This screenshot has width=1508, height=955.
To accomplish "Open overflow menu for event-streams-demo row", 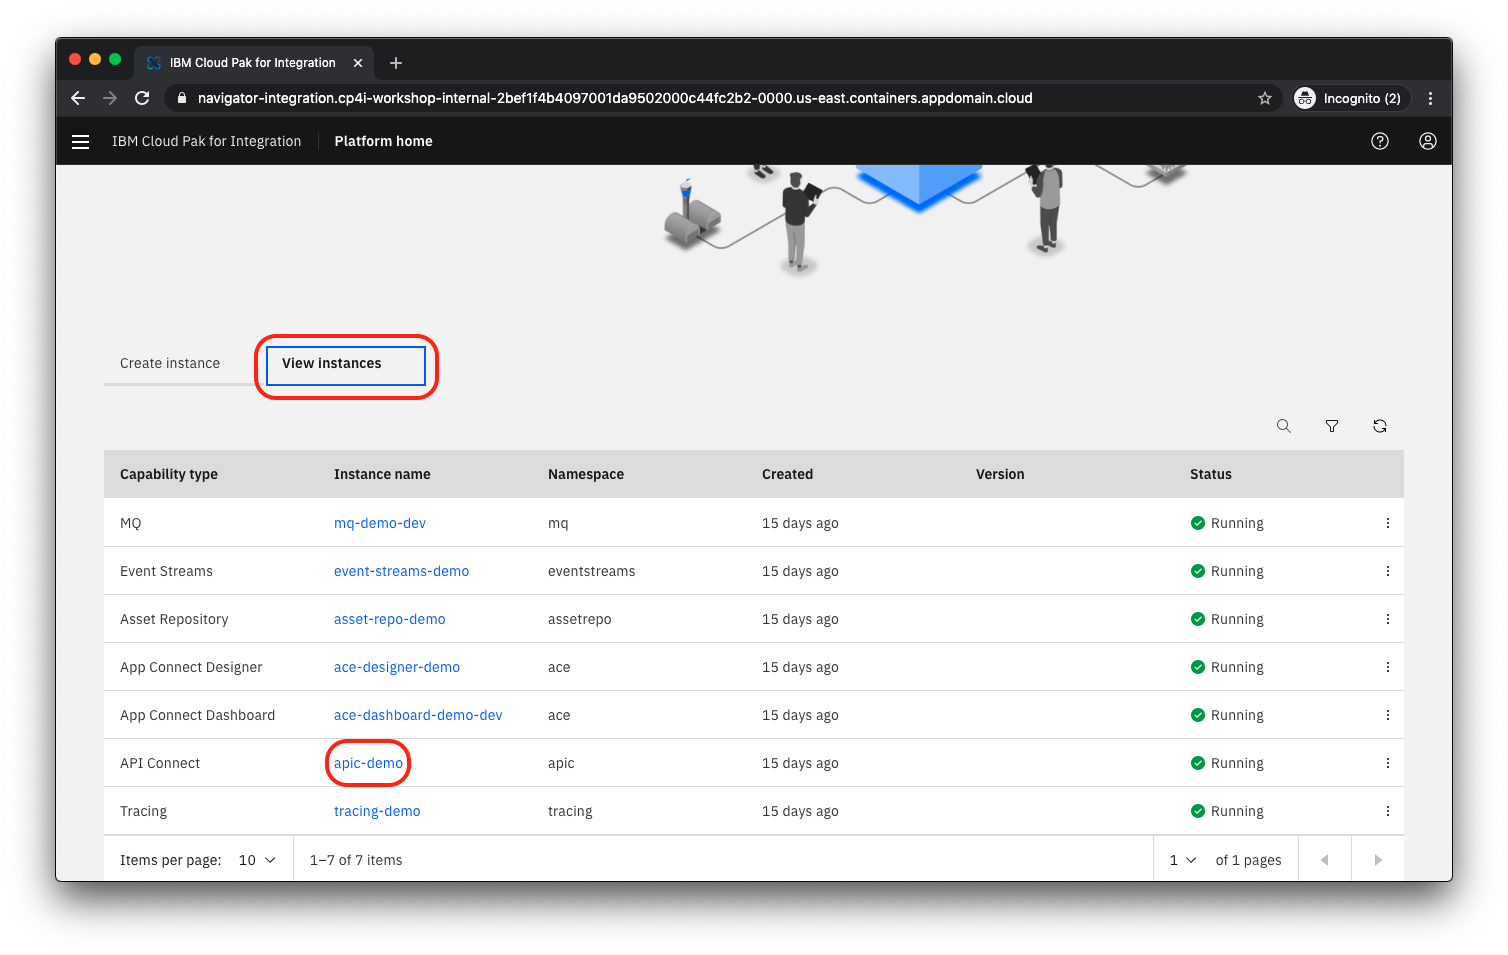I will [1388, 571].
